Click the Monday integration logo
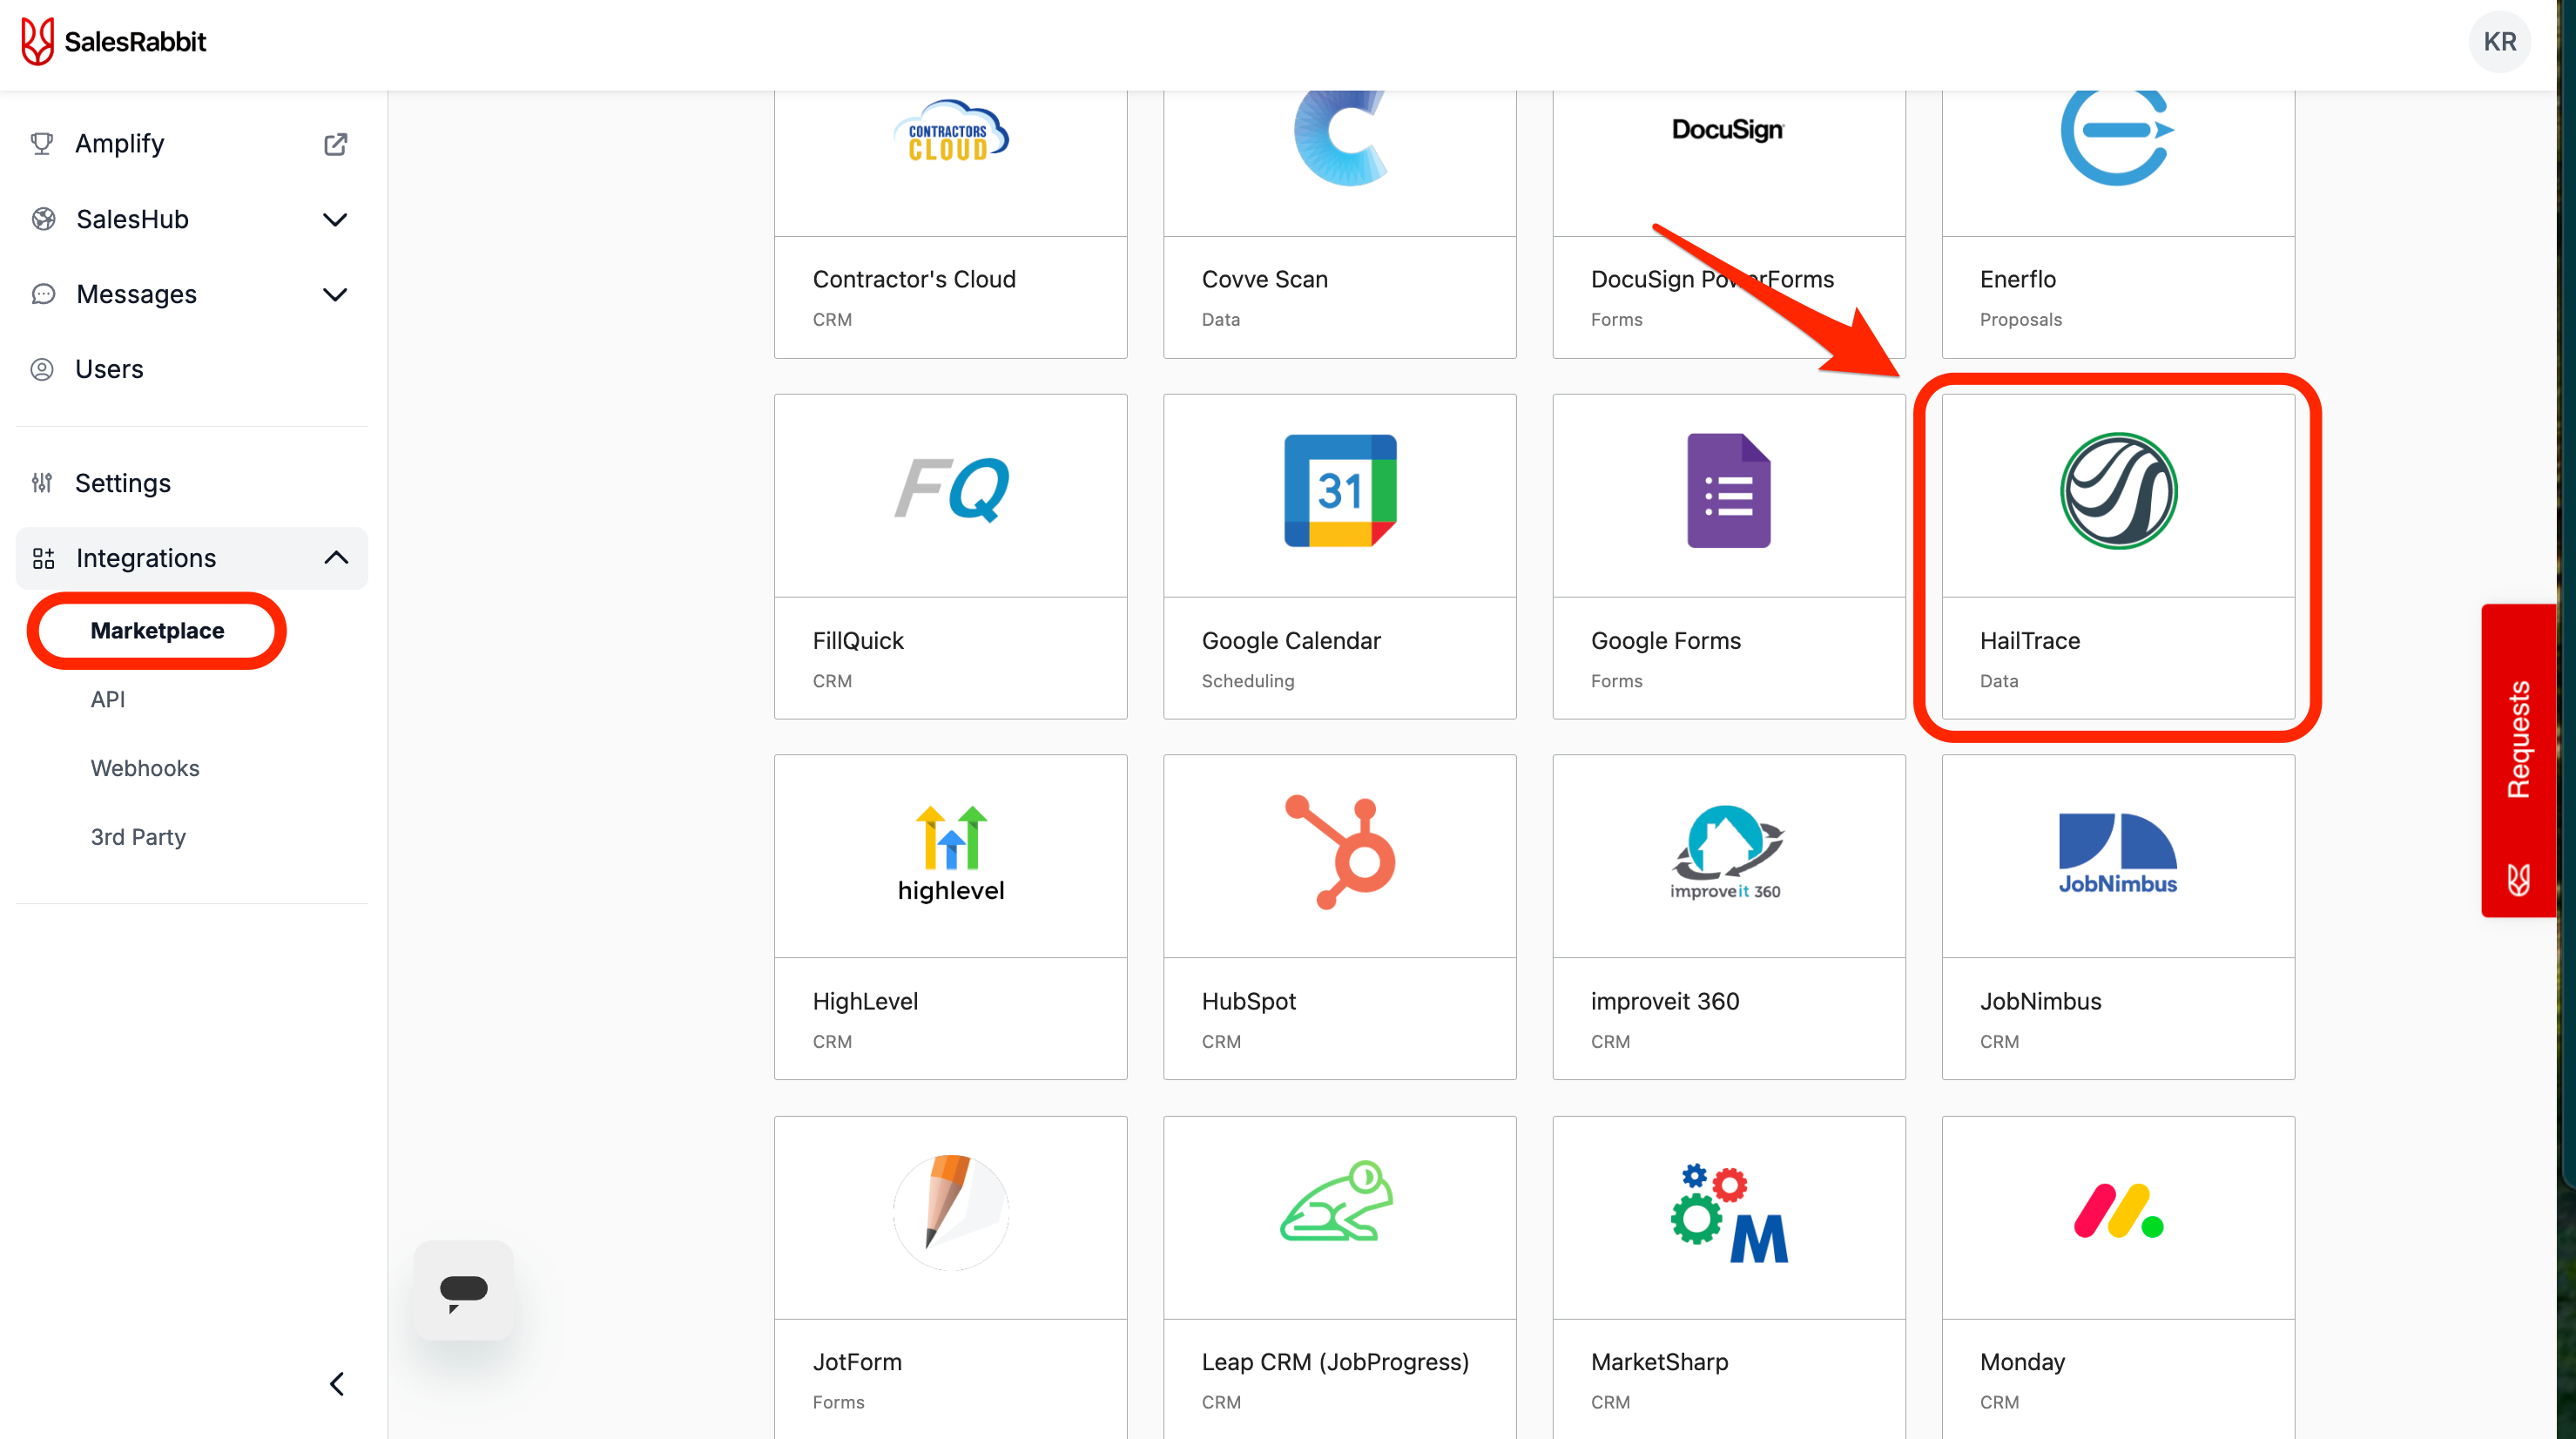 pyautogui.click(x=2117, y=1212)
